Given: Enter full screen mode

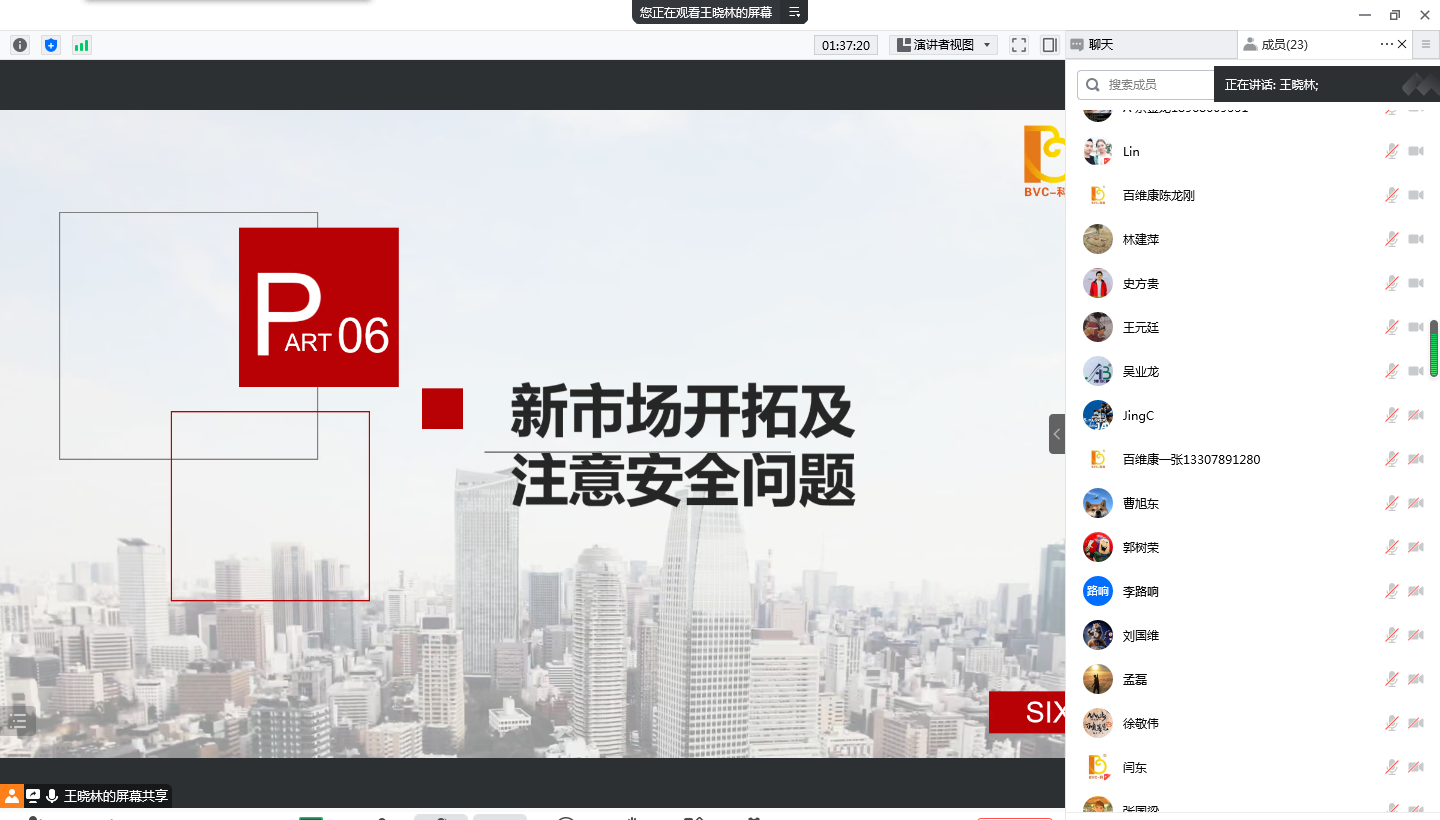Looking at the screenshot, I should [x=1018, y=45].
